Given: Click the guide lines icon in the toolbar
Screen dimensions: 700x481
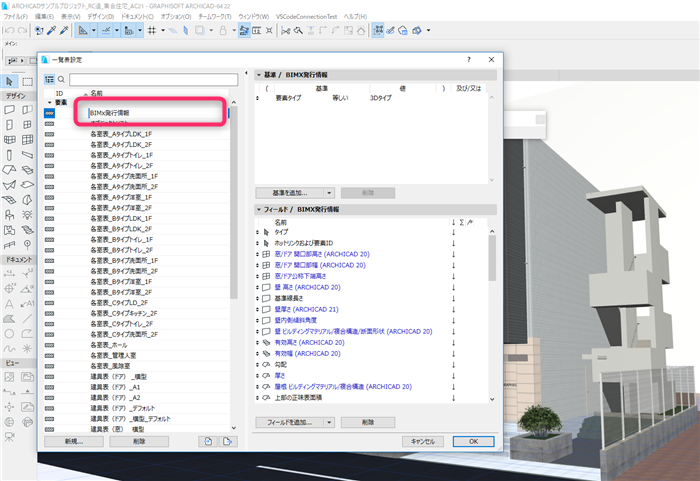Looking at the screenshot, I should [106, 30].
